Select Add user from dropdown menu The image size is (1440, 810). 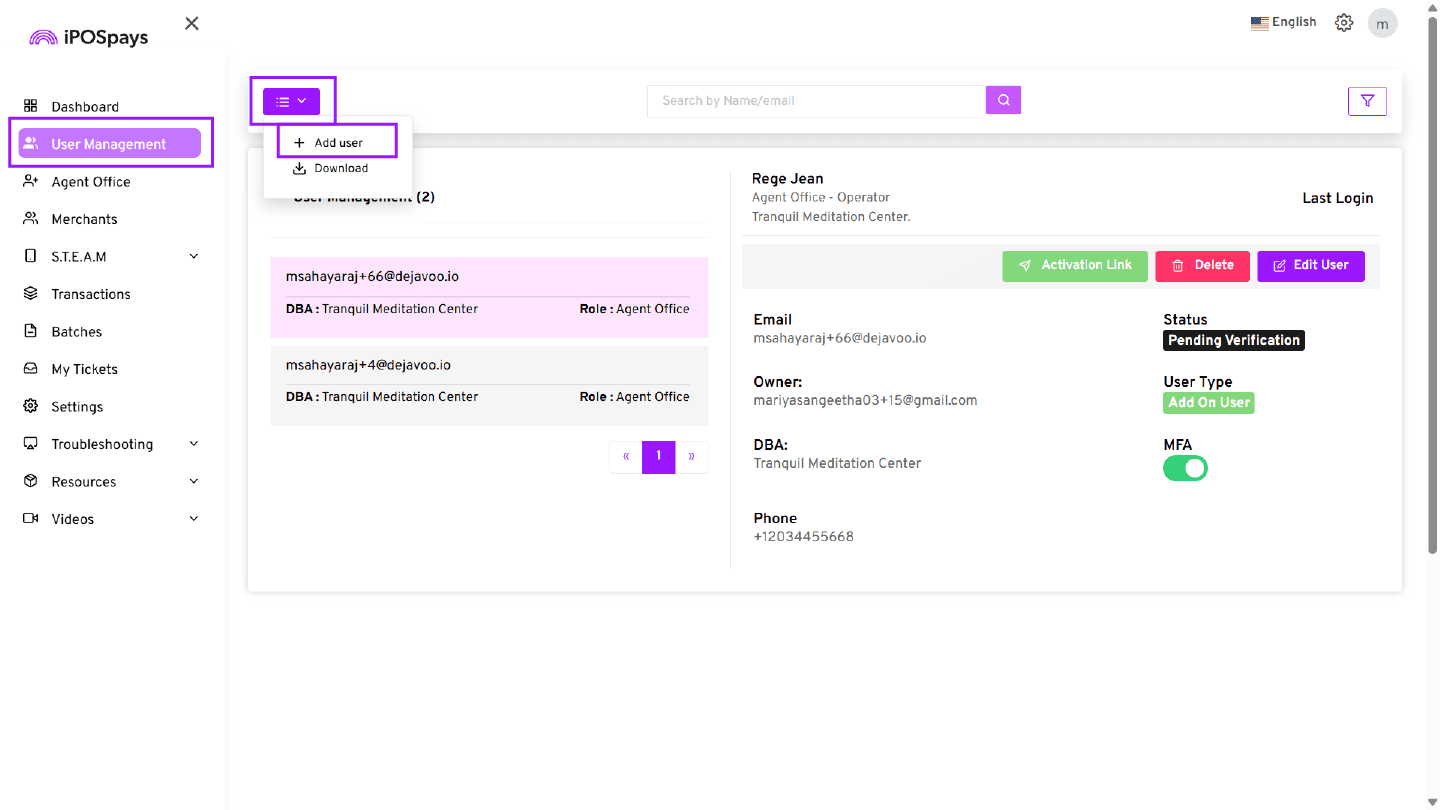click(338, 143)
